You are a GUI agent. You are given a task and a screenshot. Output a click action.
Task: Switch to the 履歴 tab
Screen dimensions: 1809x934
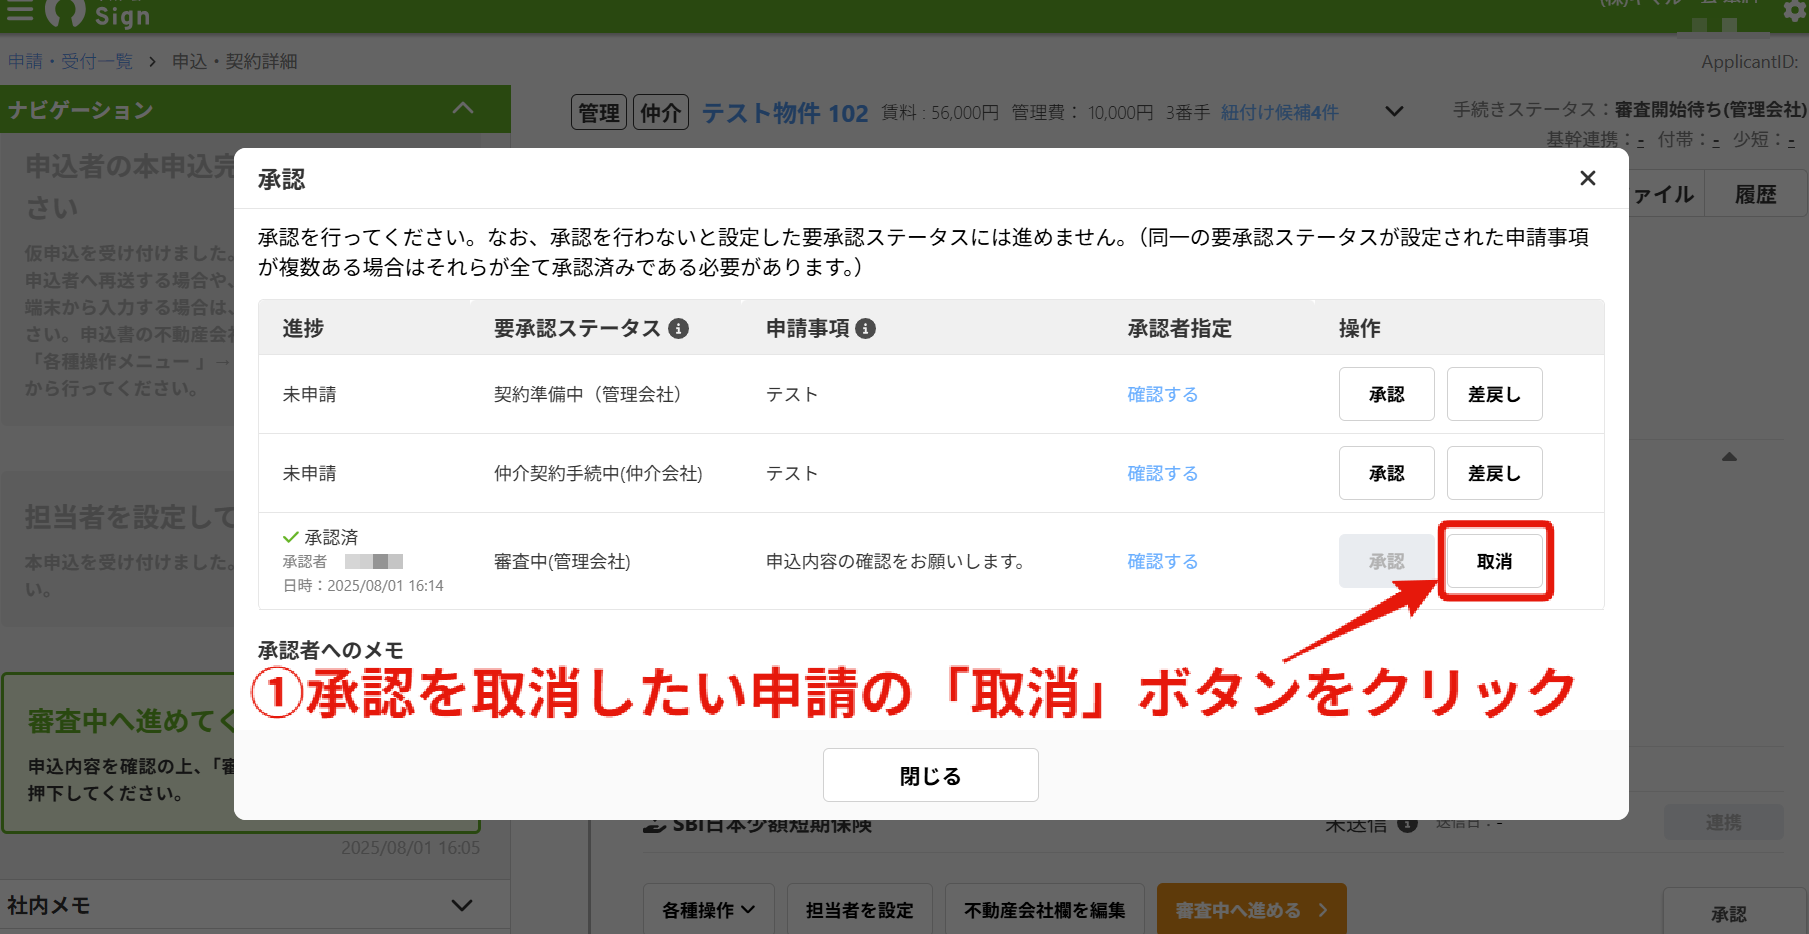click(x=1755, y=194)
